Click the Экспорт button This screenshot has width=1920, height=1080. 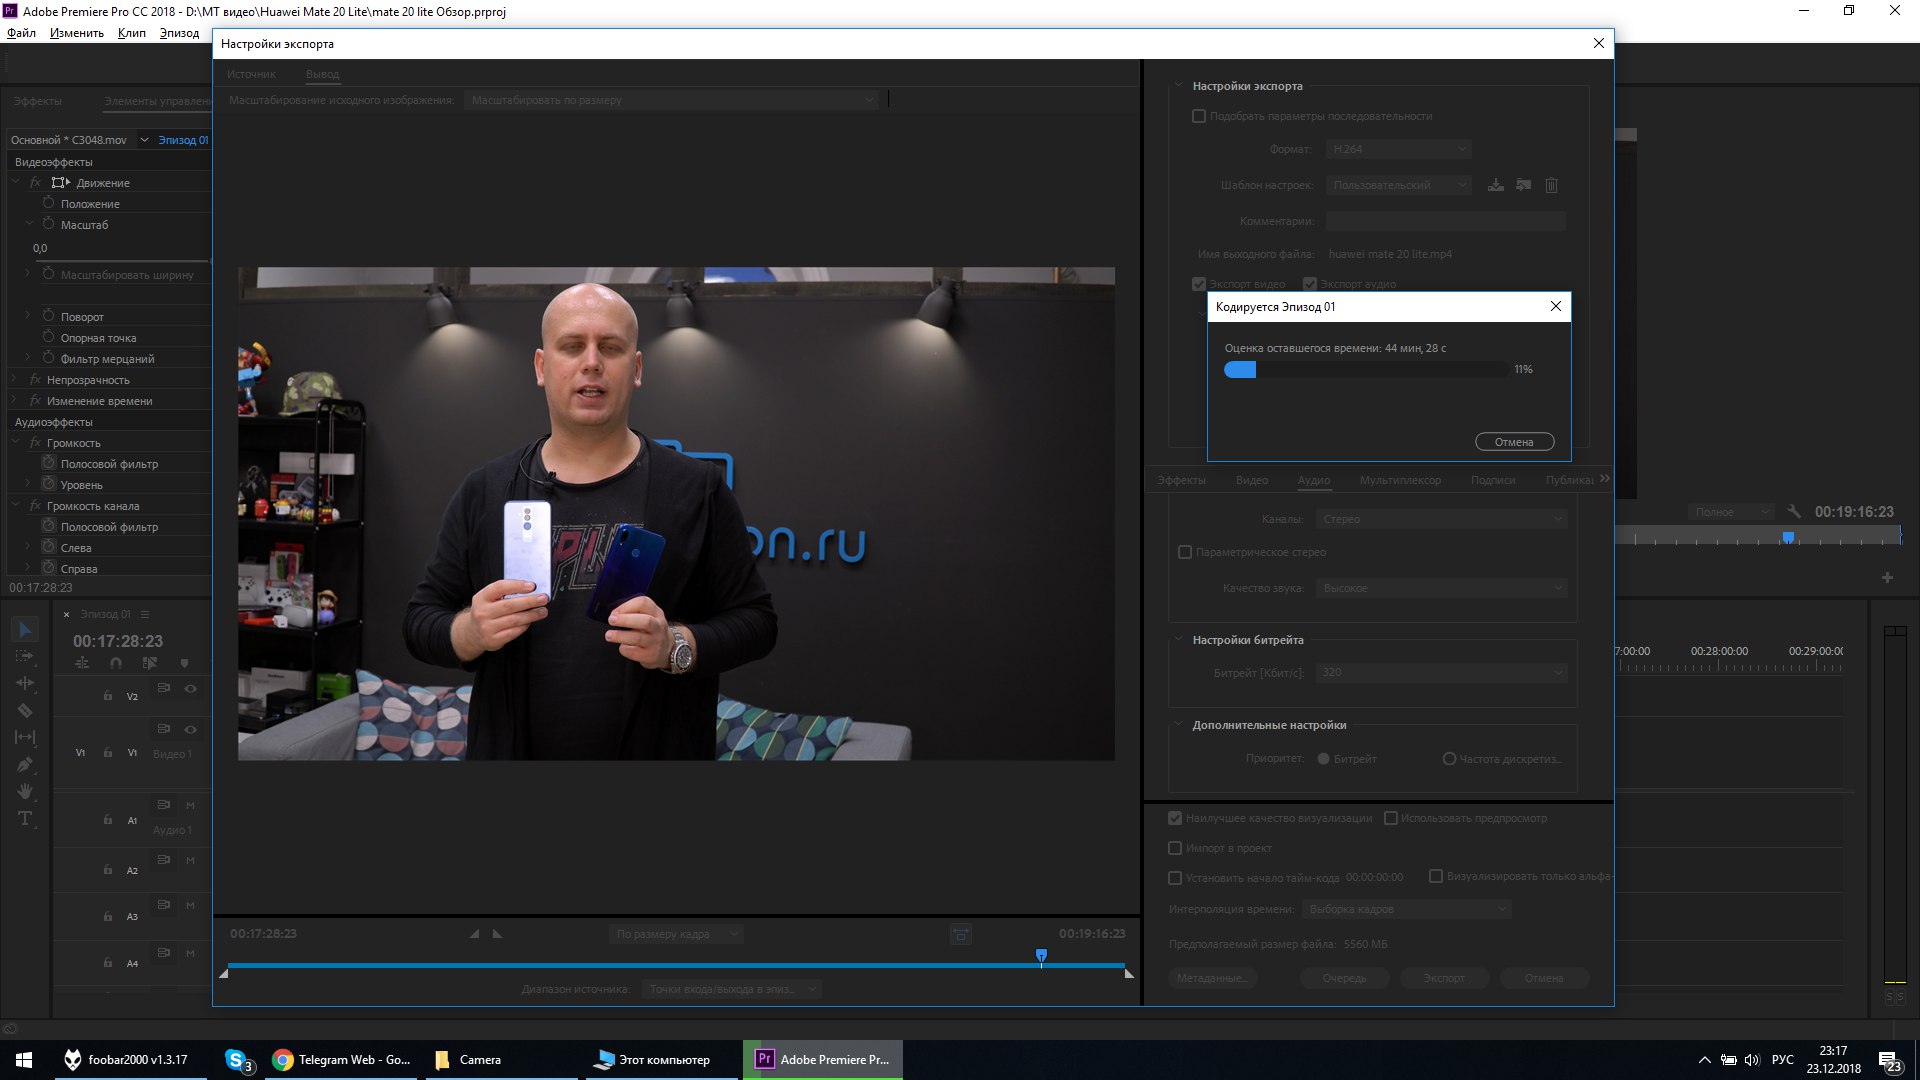click(x=1444, y=978)
